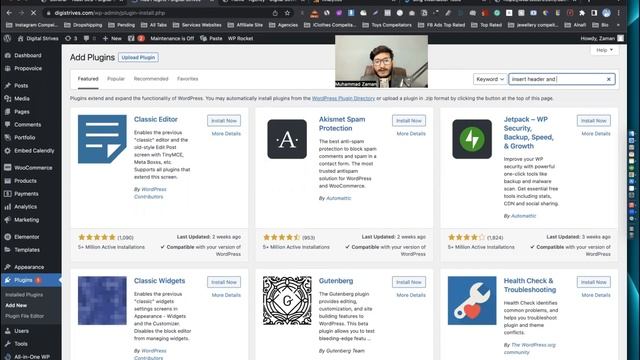This screenshot has width=640, height=360.
Task: Open Portfolio in the sidebar
Action: tap(24, 138)
